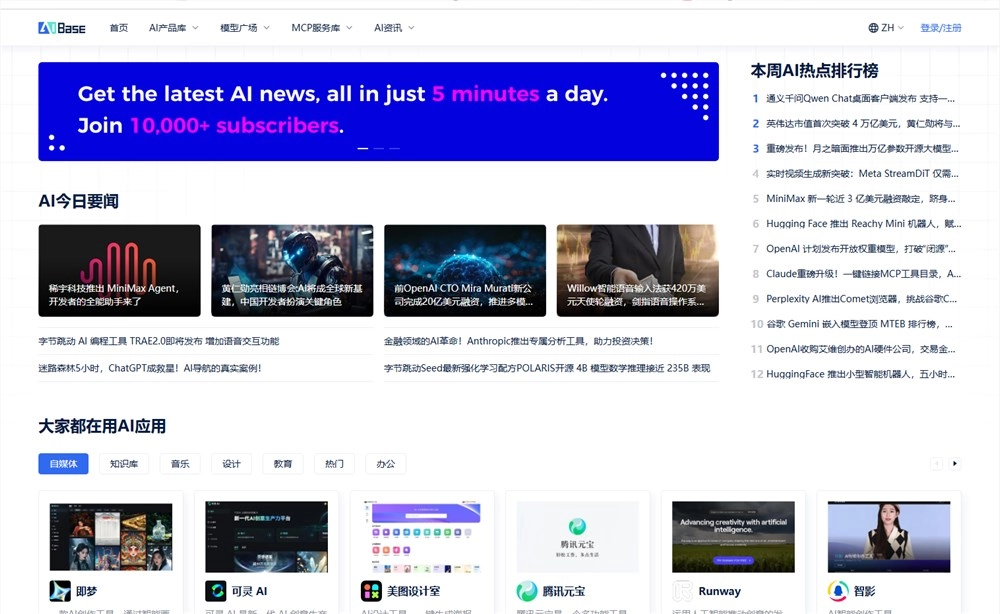Open the 首页 nav item

coord(119,27)
